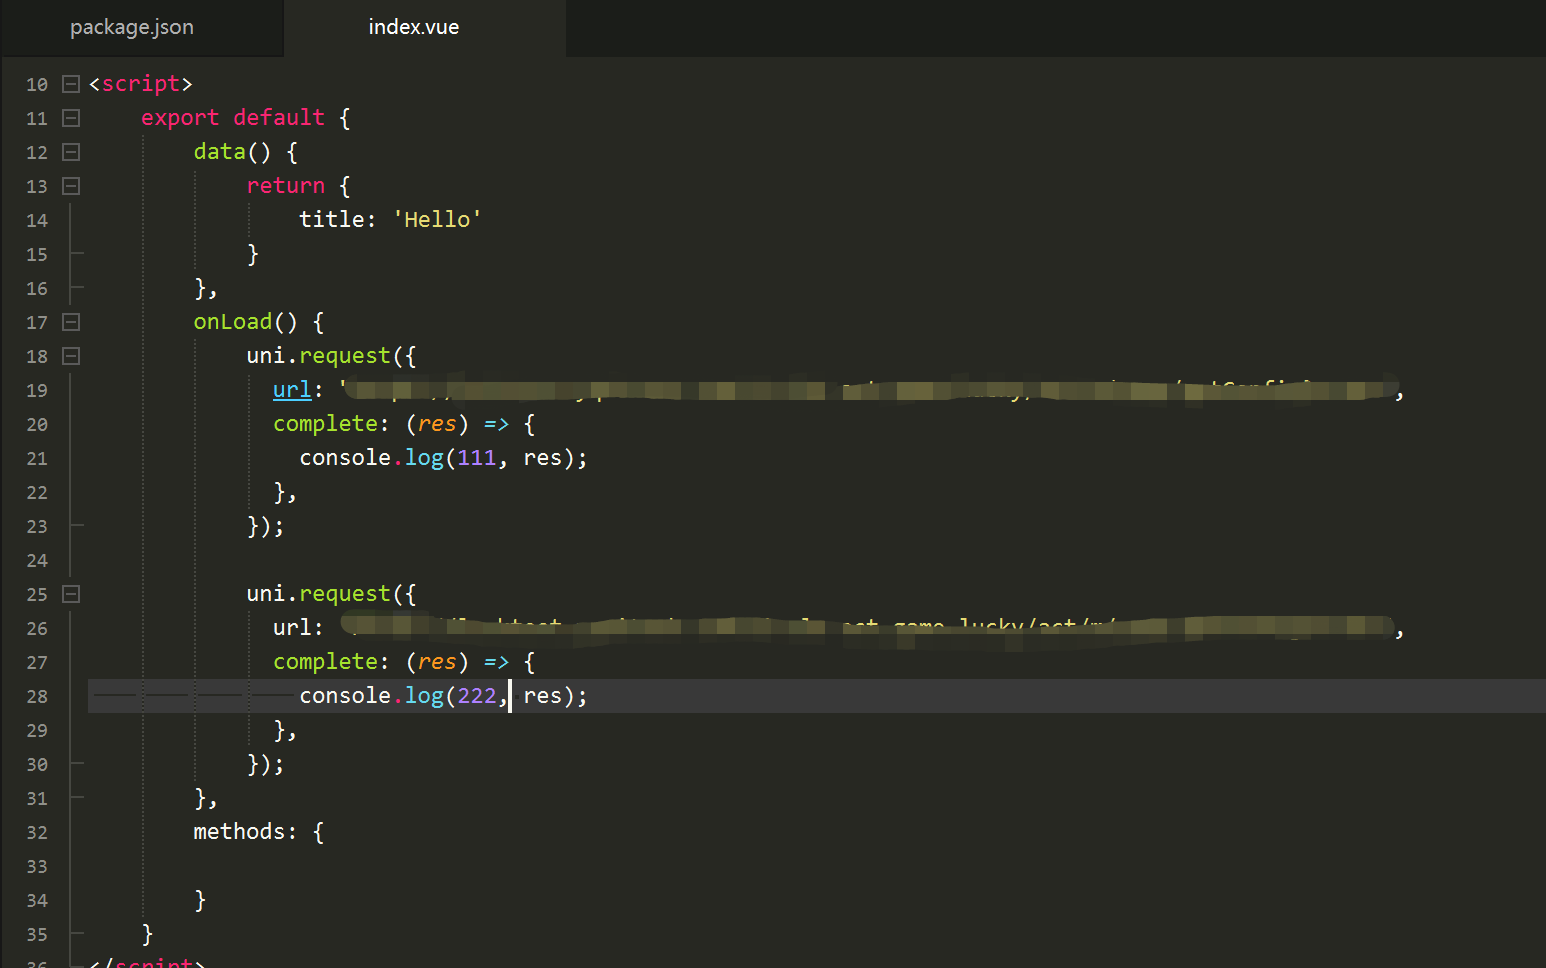This screenshot has width=1546, height=968.
Task: Click the methods property on line 32
Action: (240, 832)
